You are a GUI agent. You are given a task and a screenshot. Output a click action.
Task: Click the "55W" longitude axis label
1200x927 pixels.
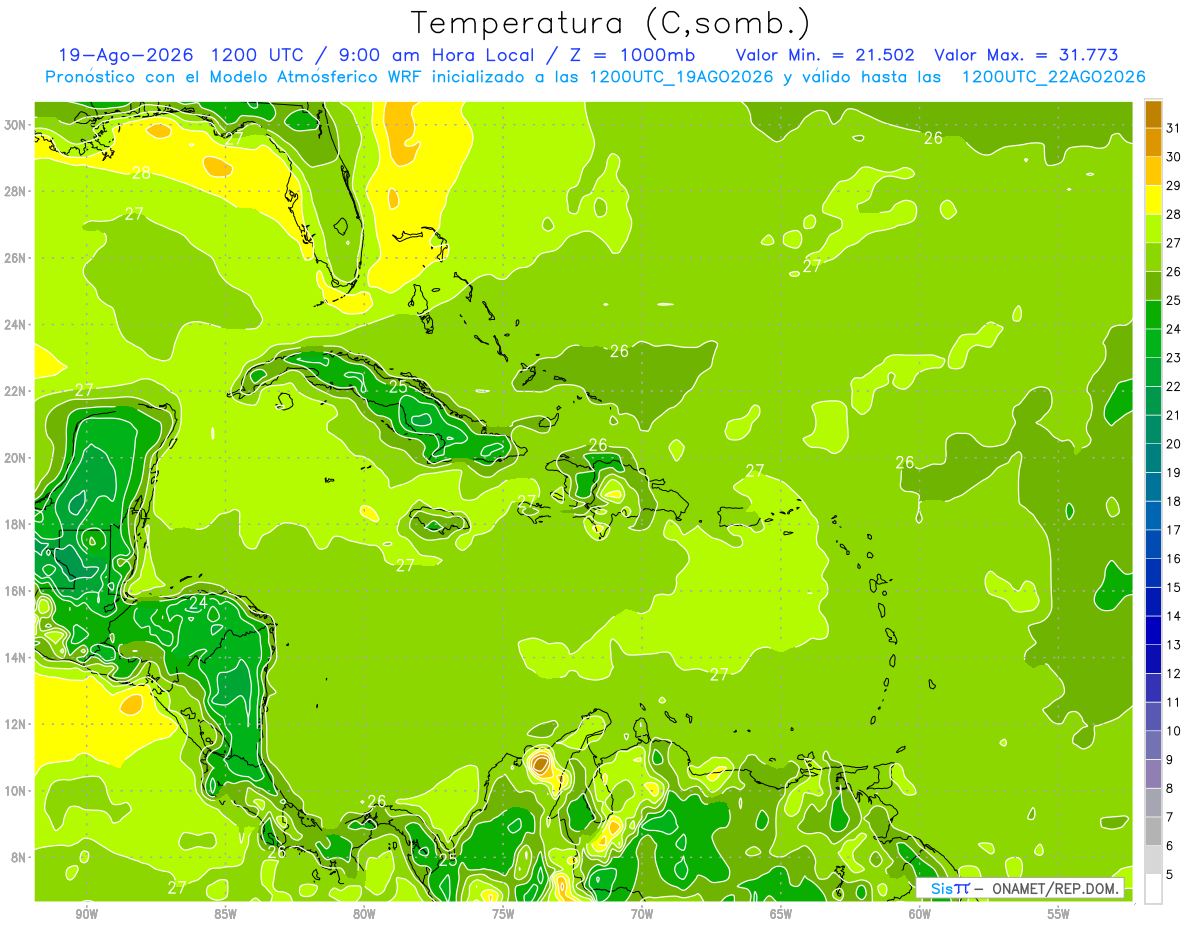click(x=1059, y=914)
